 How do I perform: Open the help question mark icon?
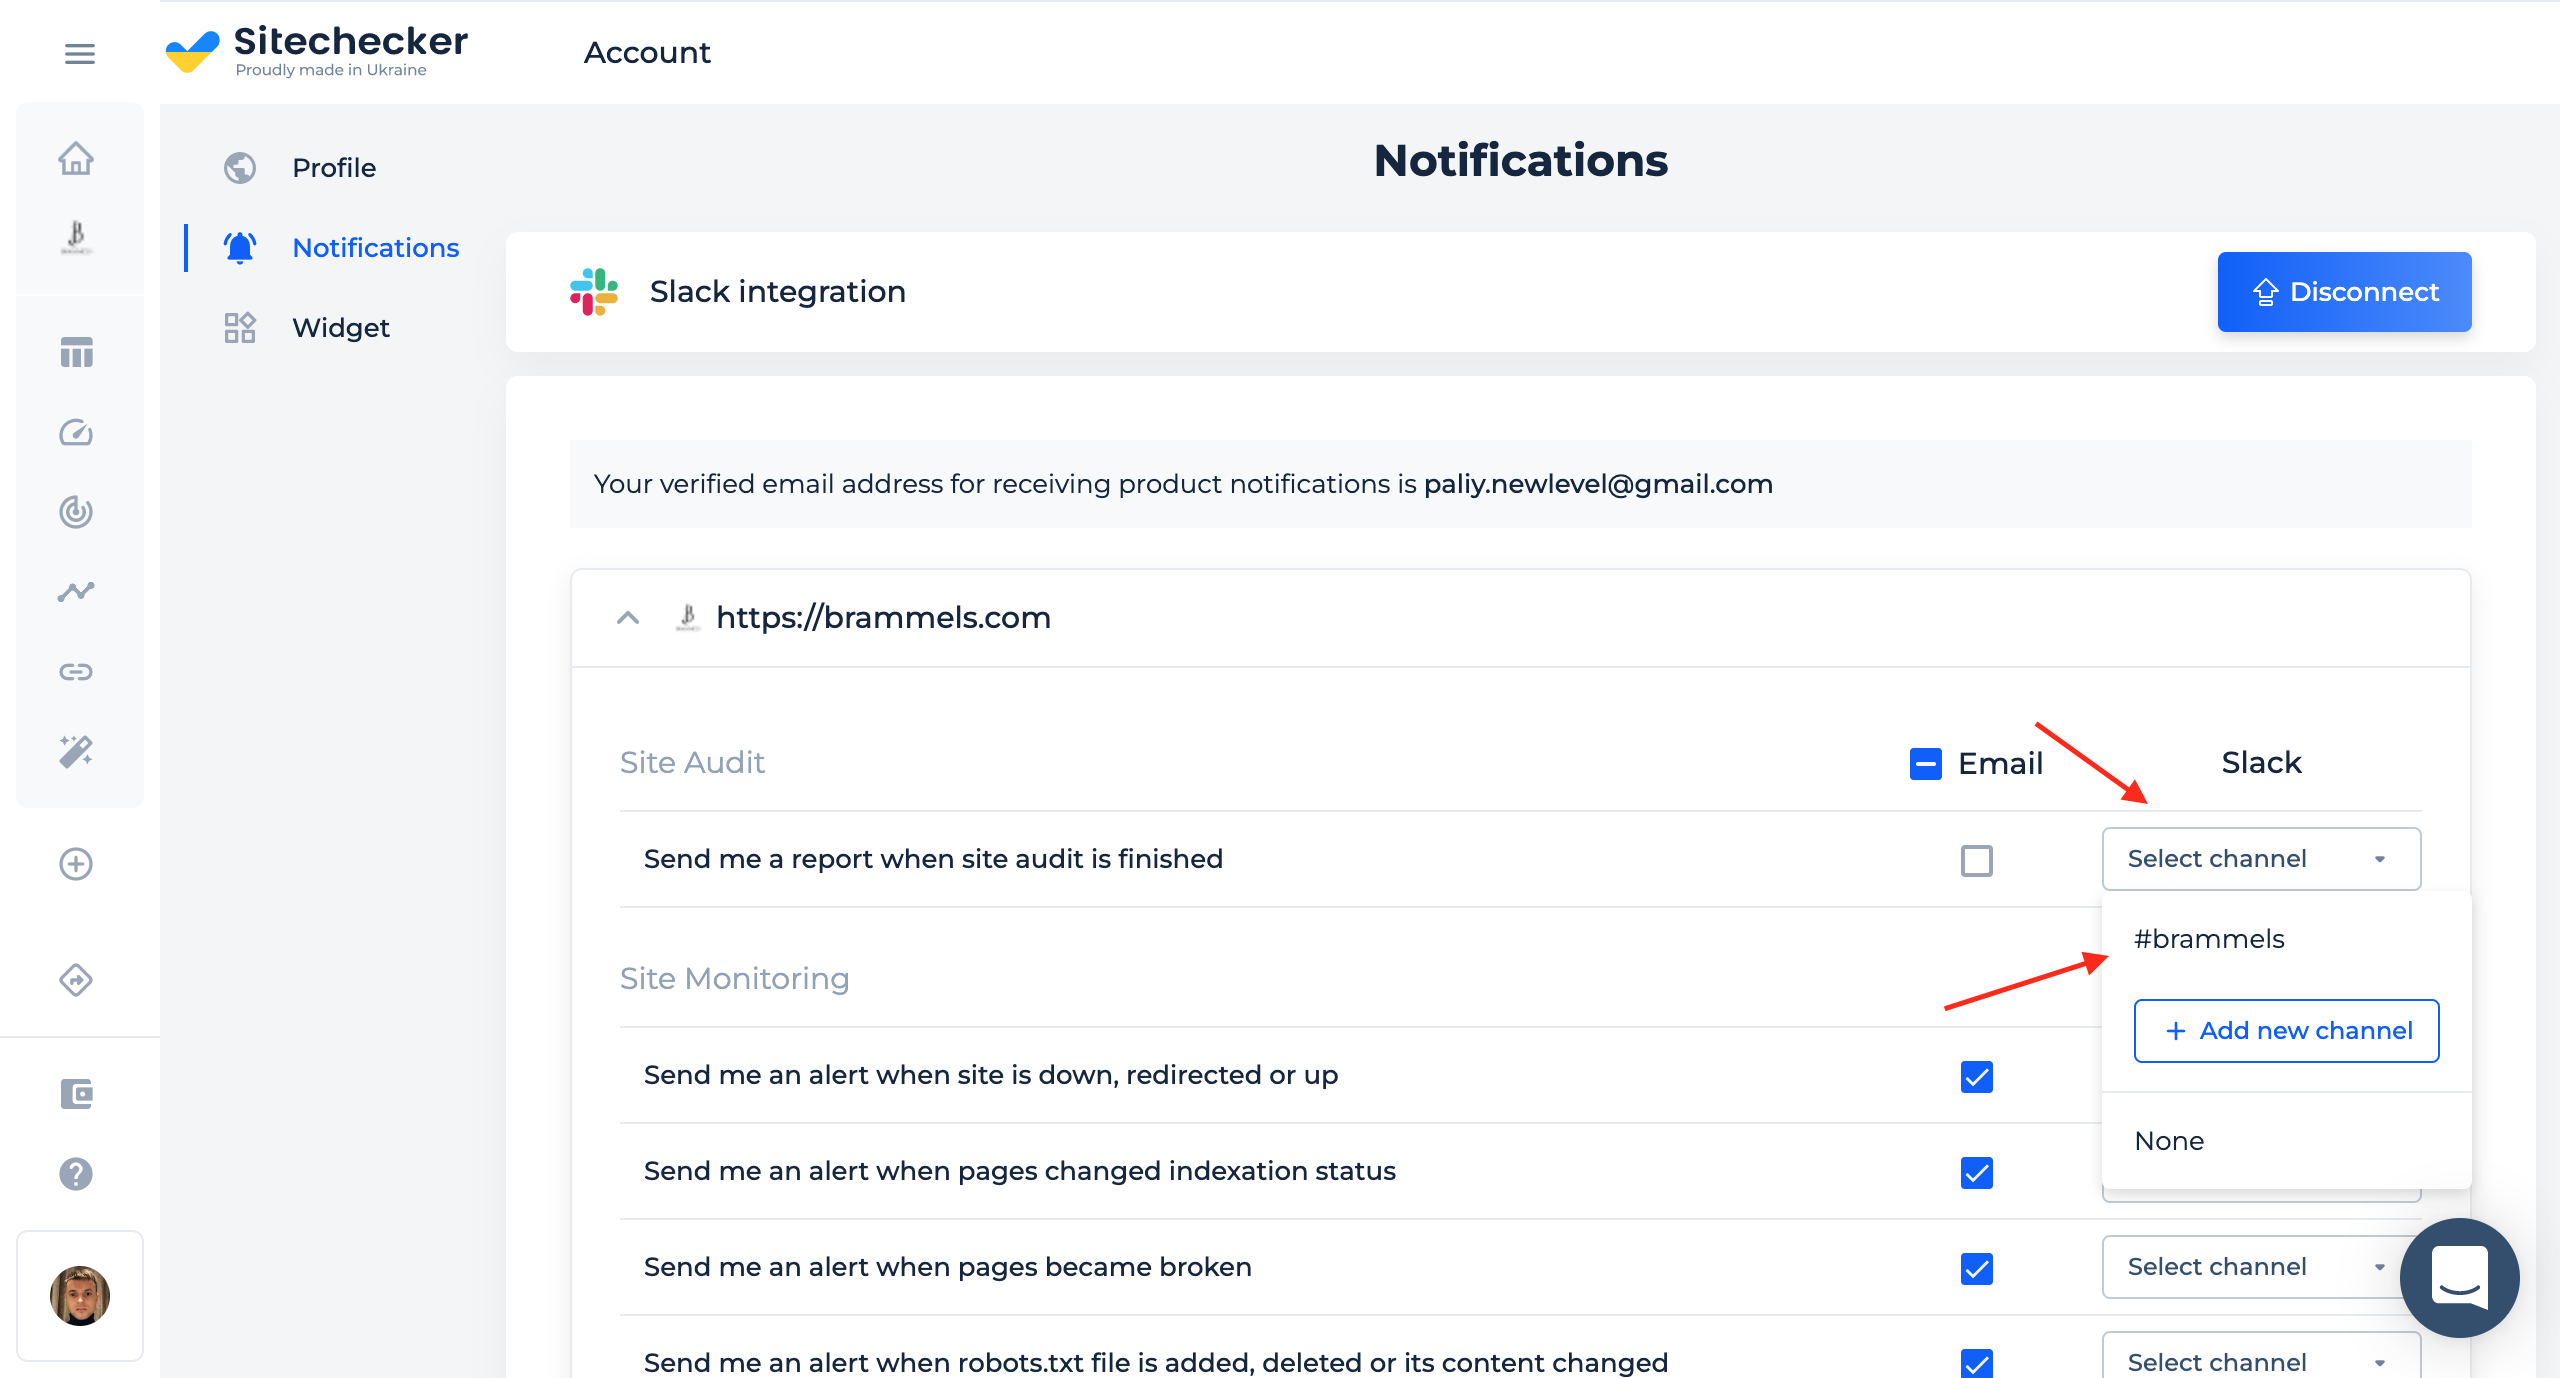point(76,1174)
